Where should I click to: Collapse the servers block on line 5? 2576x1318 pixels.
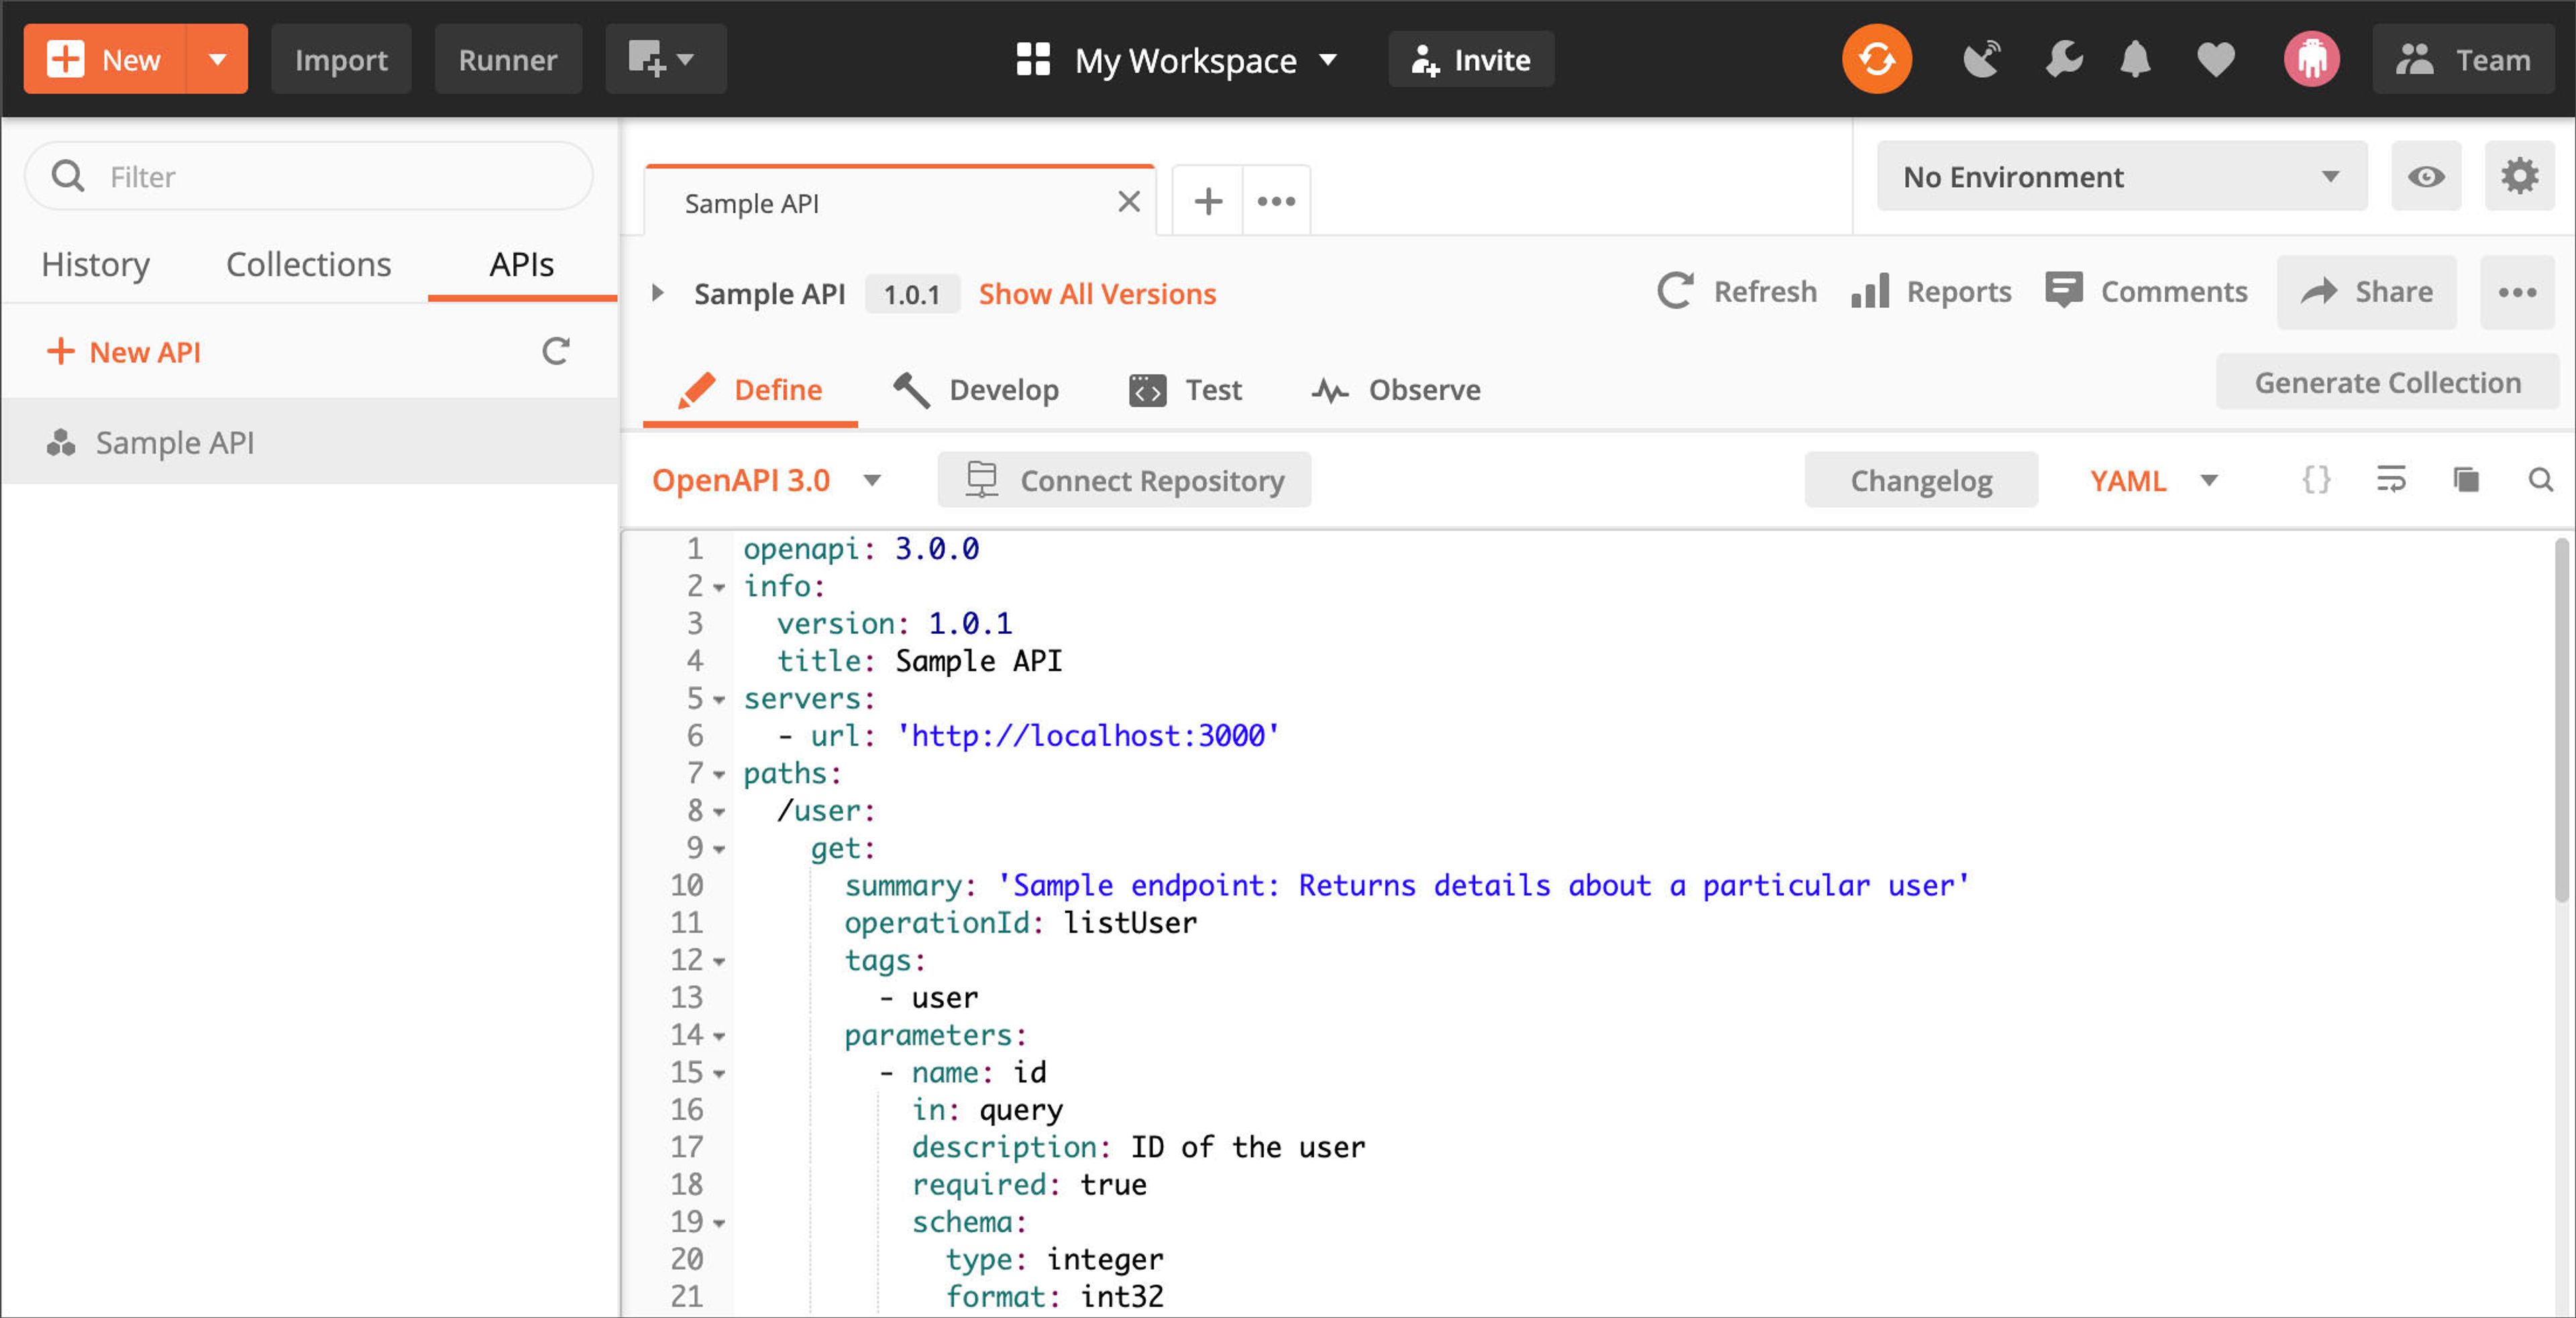pyautogui.click(x=718, y=699)
